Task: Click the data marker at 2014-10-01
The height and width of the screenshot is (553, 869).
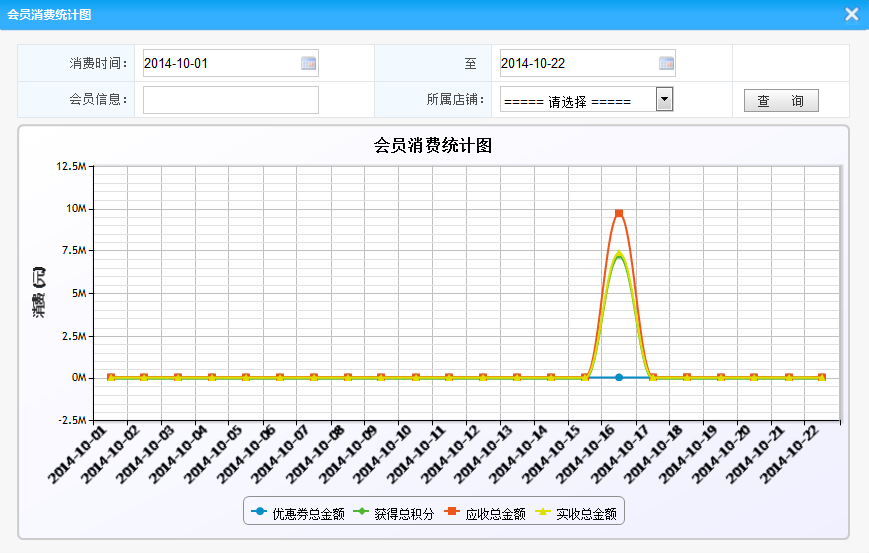Action: (110, 377)
